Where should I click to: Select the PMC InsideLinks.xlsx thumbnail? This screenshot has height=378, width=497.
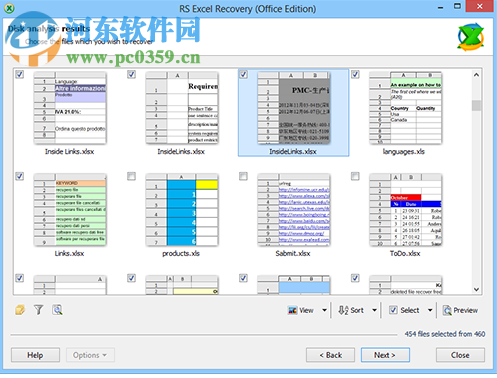pos(294,108)
